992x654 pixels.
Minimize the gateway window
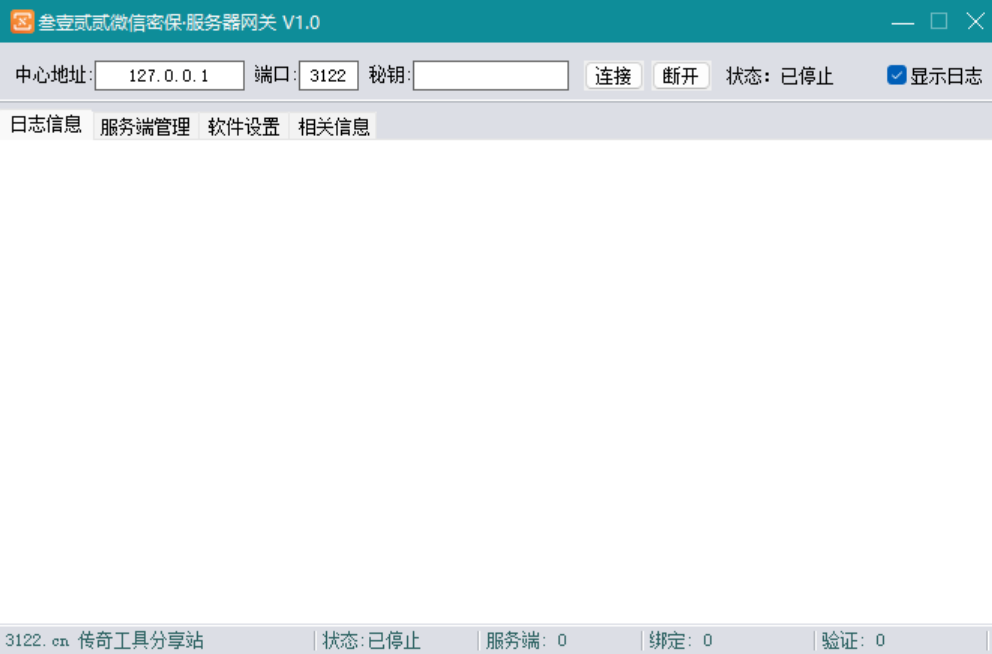point(903,22)
